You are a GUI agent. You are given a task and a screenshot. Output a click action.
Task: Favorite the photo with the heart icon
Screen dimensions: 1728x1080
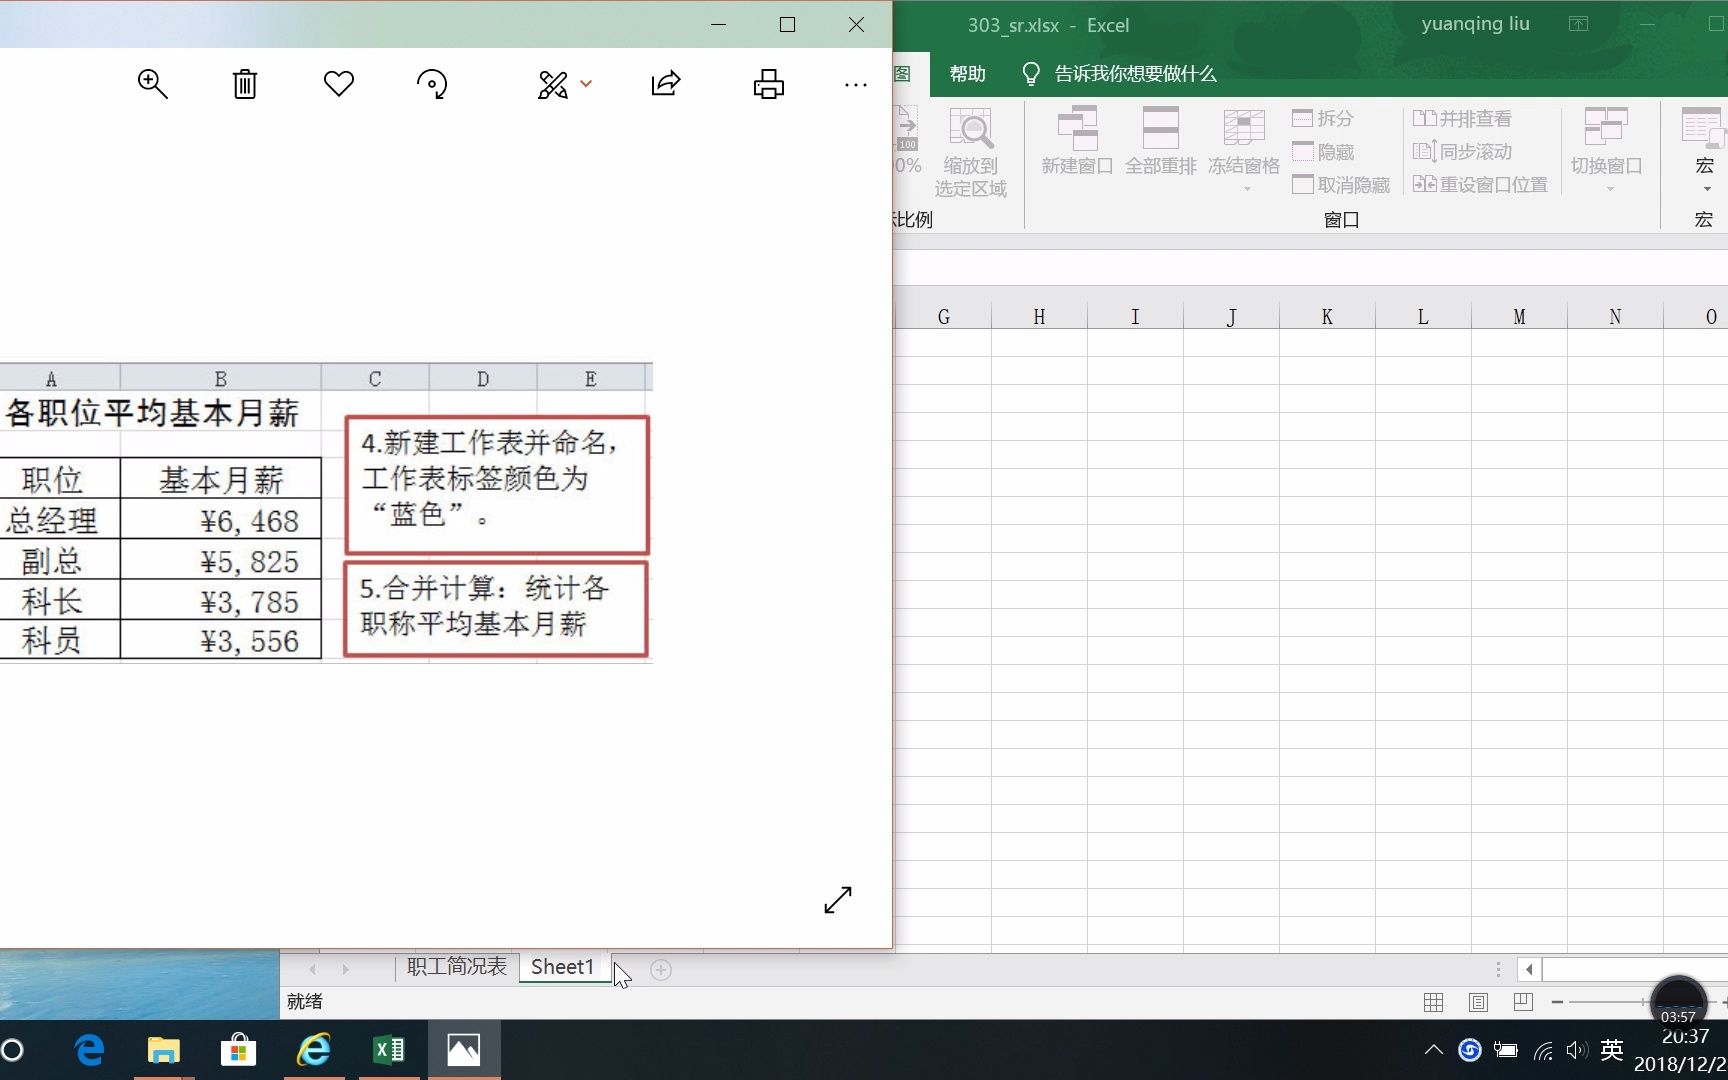[338, 84]
